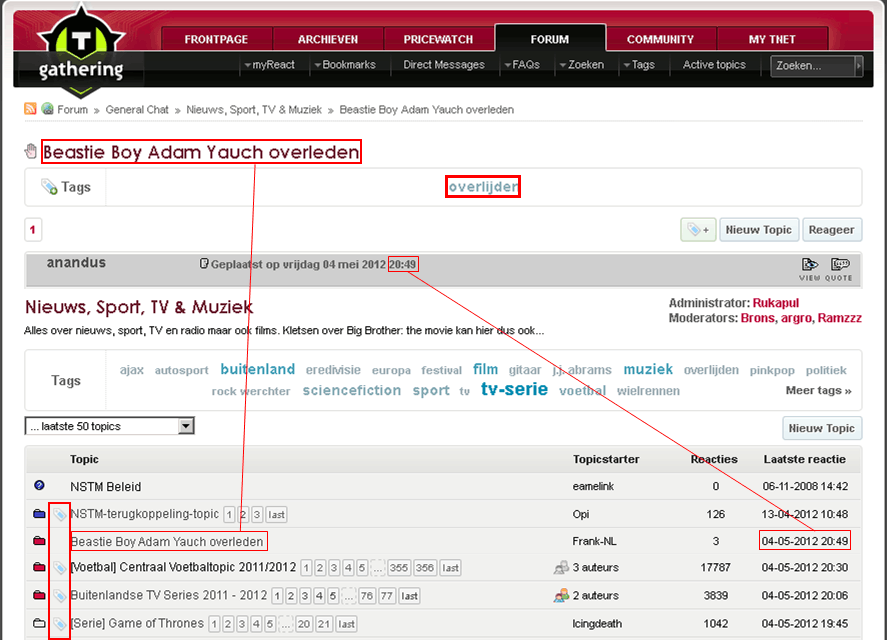This screenshot has height=641, width=887.
Task: Open the Tags dropdown in subnav
Action: click(x=639, y=65)
